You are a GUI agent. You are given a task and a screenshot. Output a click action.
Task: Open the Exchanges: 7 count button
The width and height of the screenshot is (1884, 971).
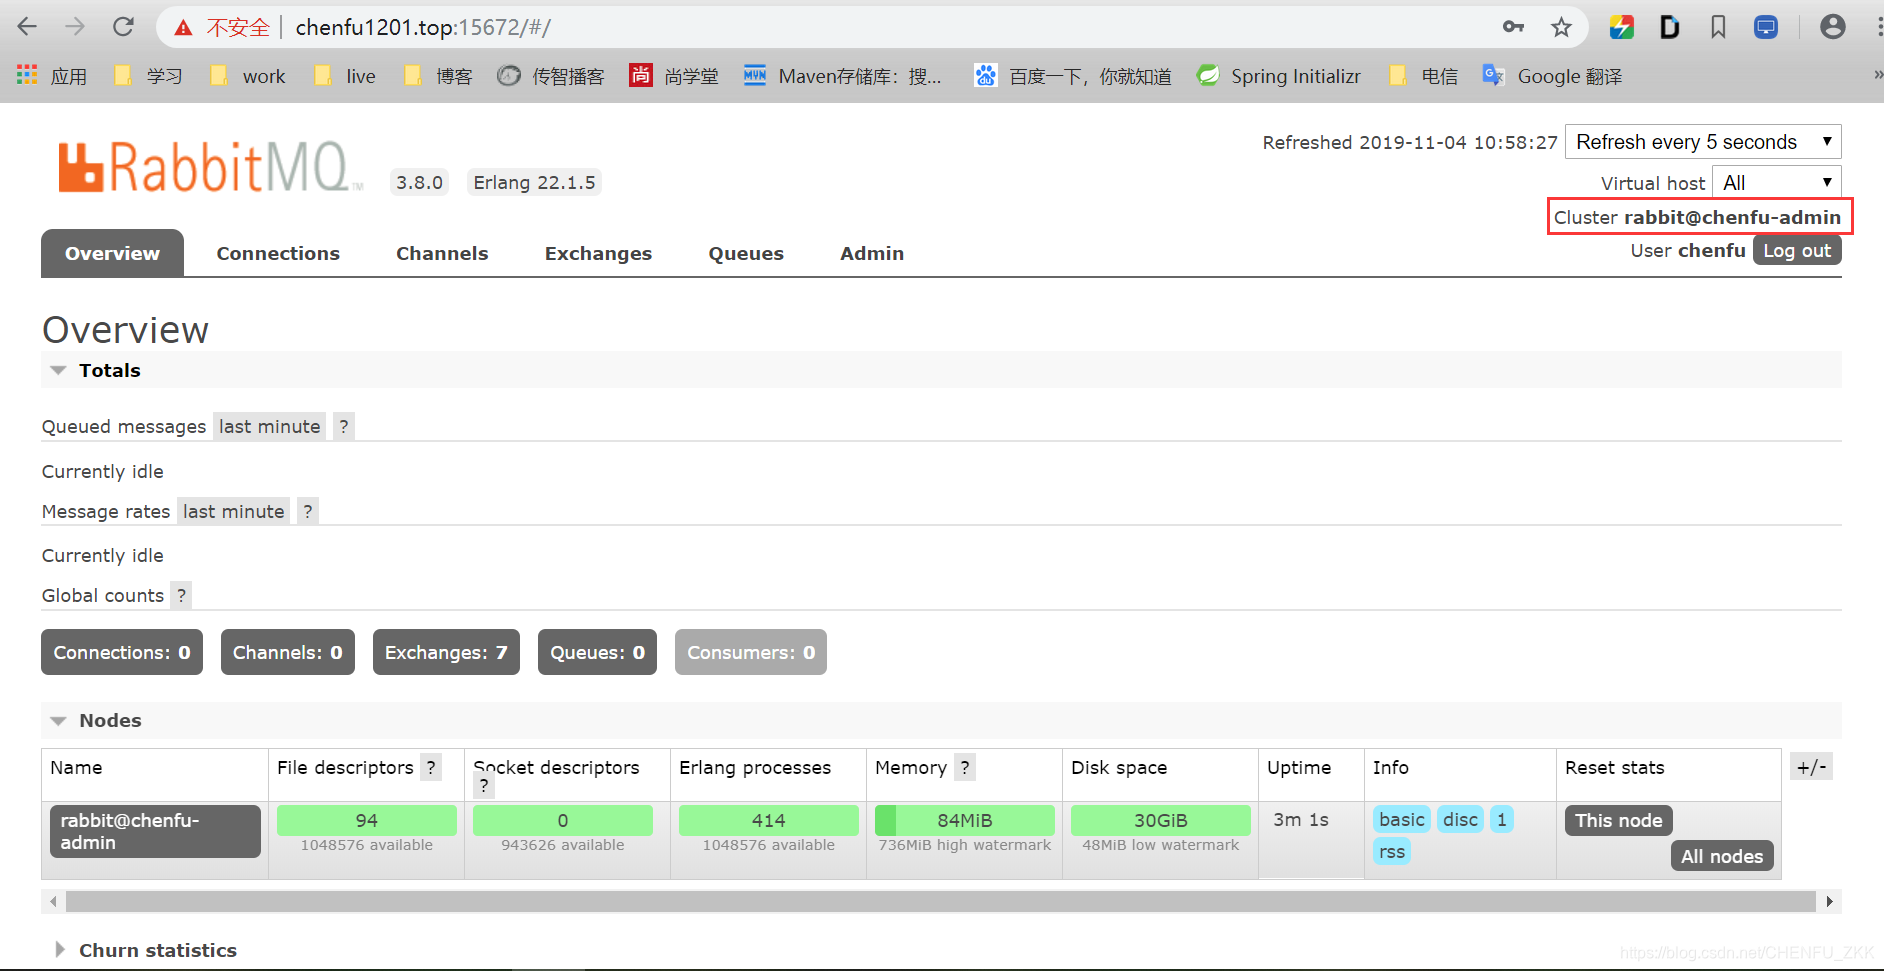[446, 652]
